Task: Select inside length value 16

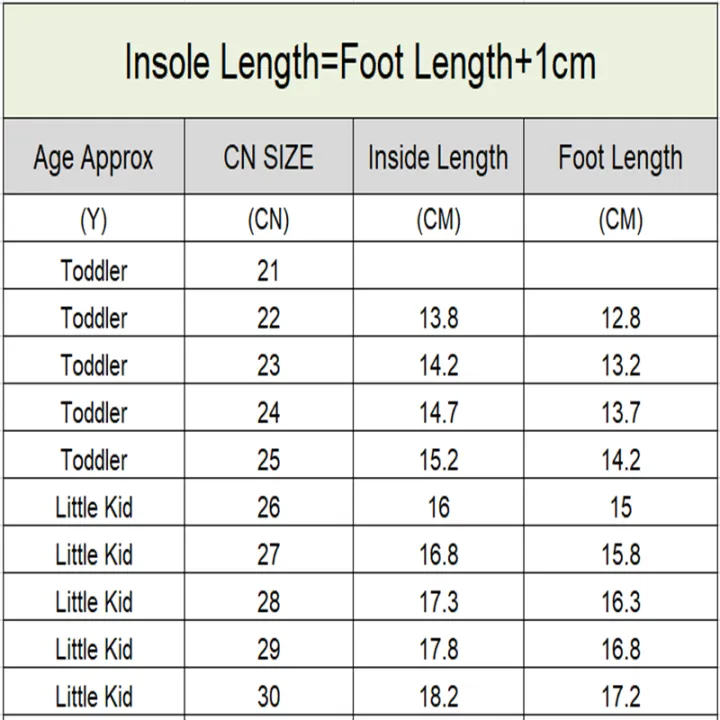Action: point(438,507)
